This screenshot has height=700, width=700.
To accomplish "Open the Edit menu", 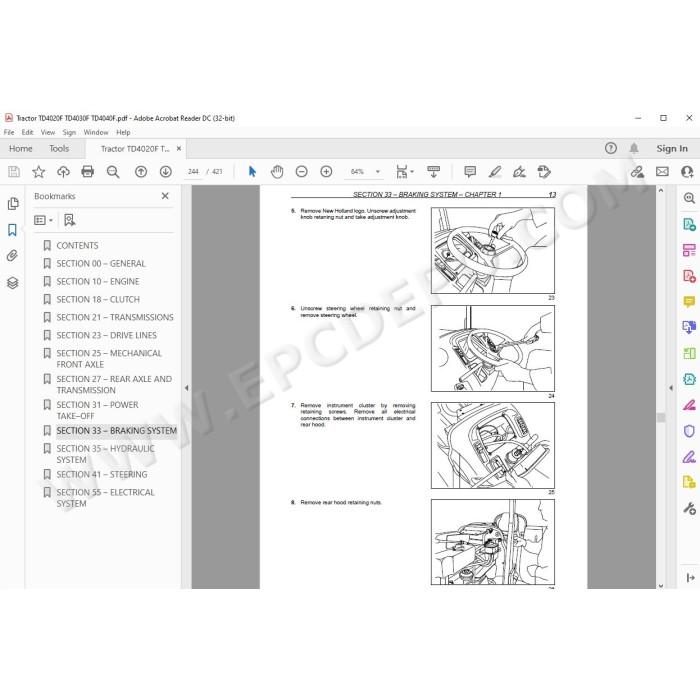I will coord(27,133).
